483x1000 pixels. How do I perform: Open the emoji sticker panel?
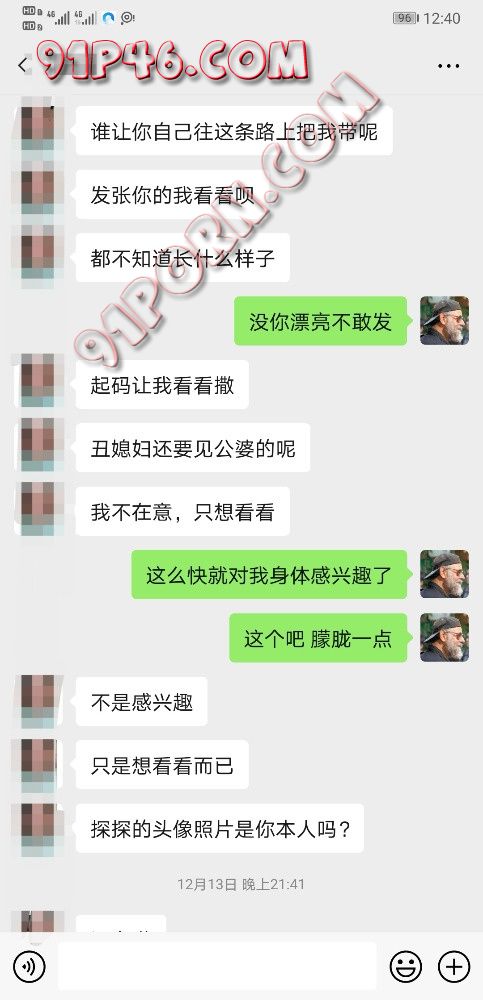tap(406, 967)
